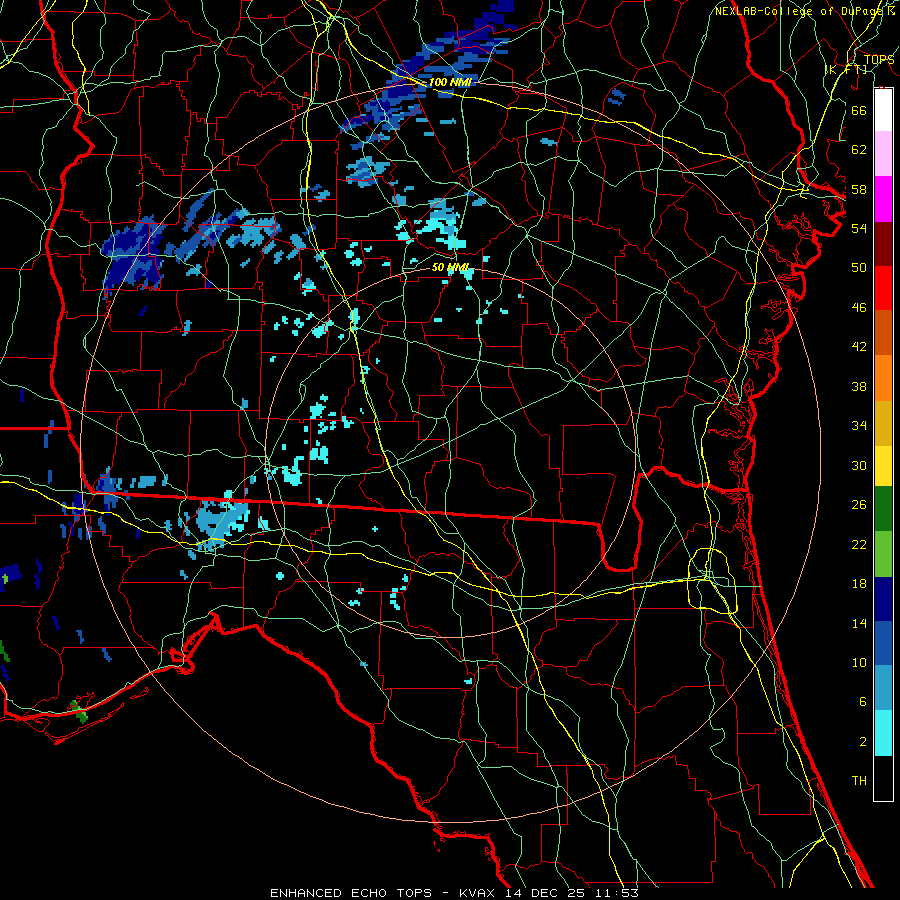This screenshot has width=900, height=900.
Task: Click the dark orange swatch near 42
Action: (883, 332)
